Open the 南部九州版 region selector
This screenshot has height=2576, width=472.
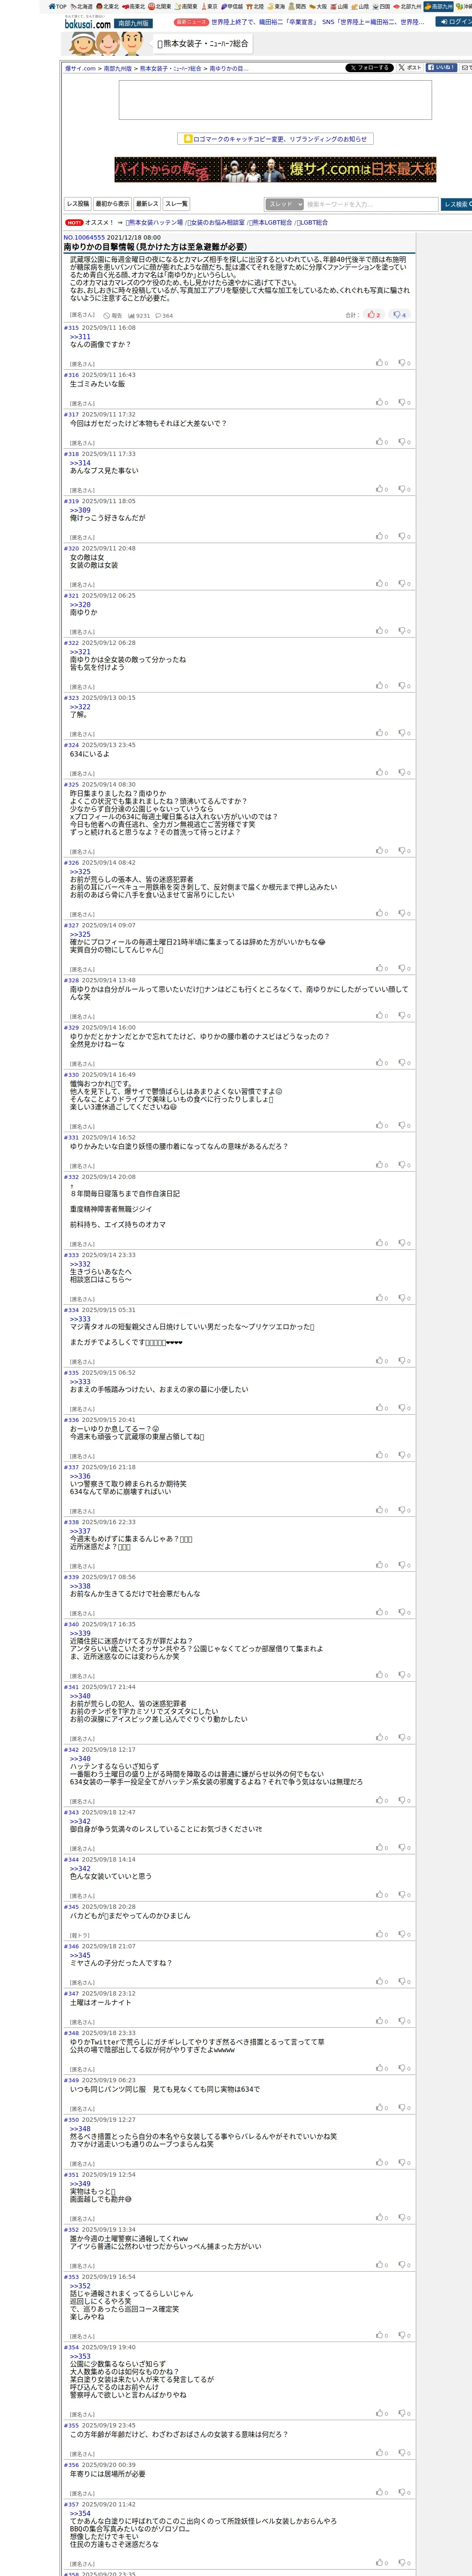tap(133, 23)
